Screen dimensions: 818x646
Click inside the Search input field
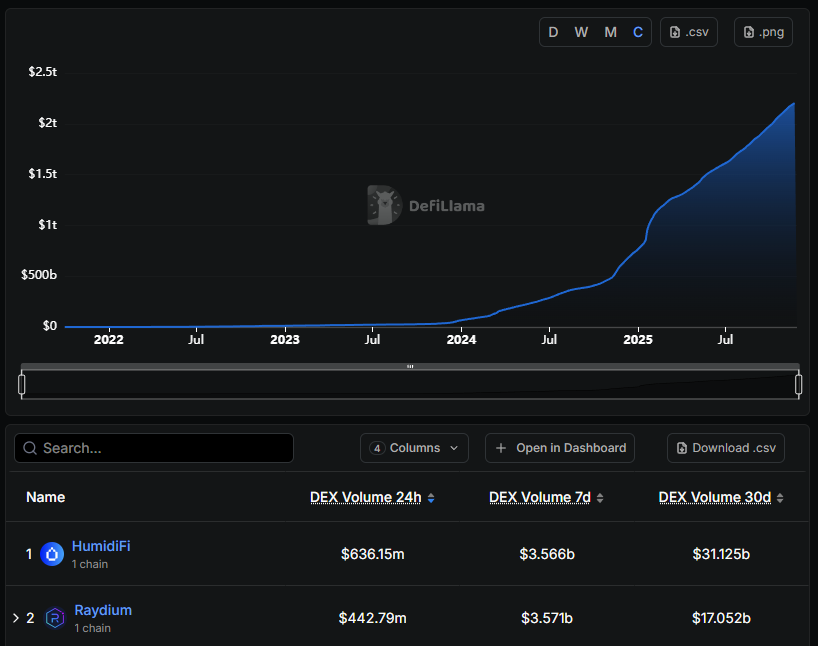click(x=150, y=448)
